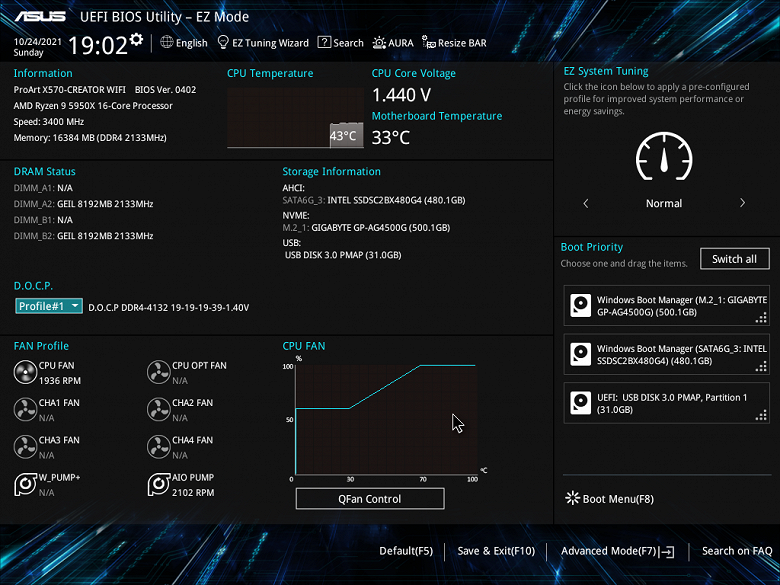Click the Normal tuning profile label
Screen dimensions: 780x585
[x=664, y=203]
